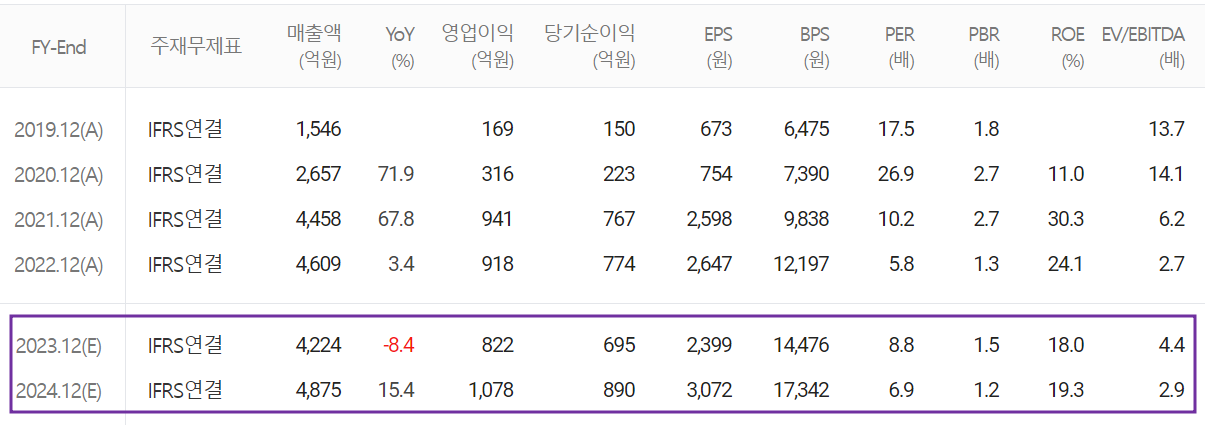1205x425 pixels.
Task: Click the ROE column header
Action: click(1067, 46)
